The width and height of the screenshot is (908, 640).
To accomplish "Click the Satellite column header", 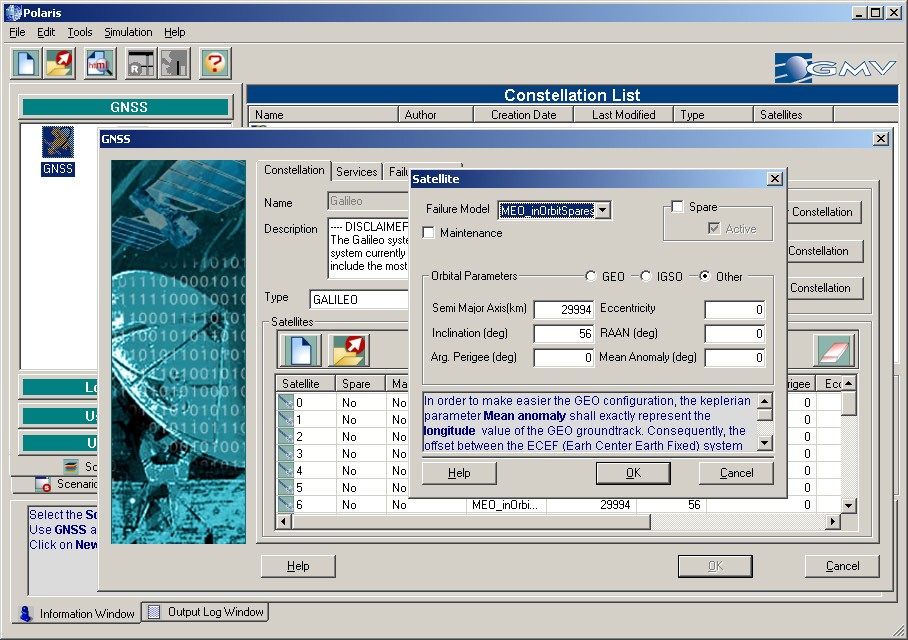I will (x=306, y=383).
